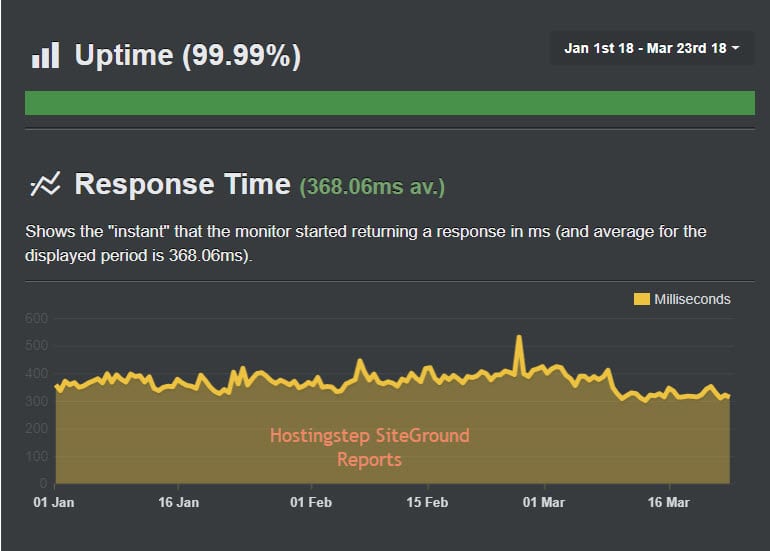Click the 16 Jan axis label
Viewport: 770px width, 551px height.
179,502
